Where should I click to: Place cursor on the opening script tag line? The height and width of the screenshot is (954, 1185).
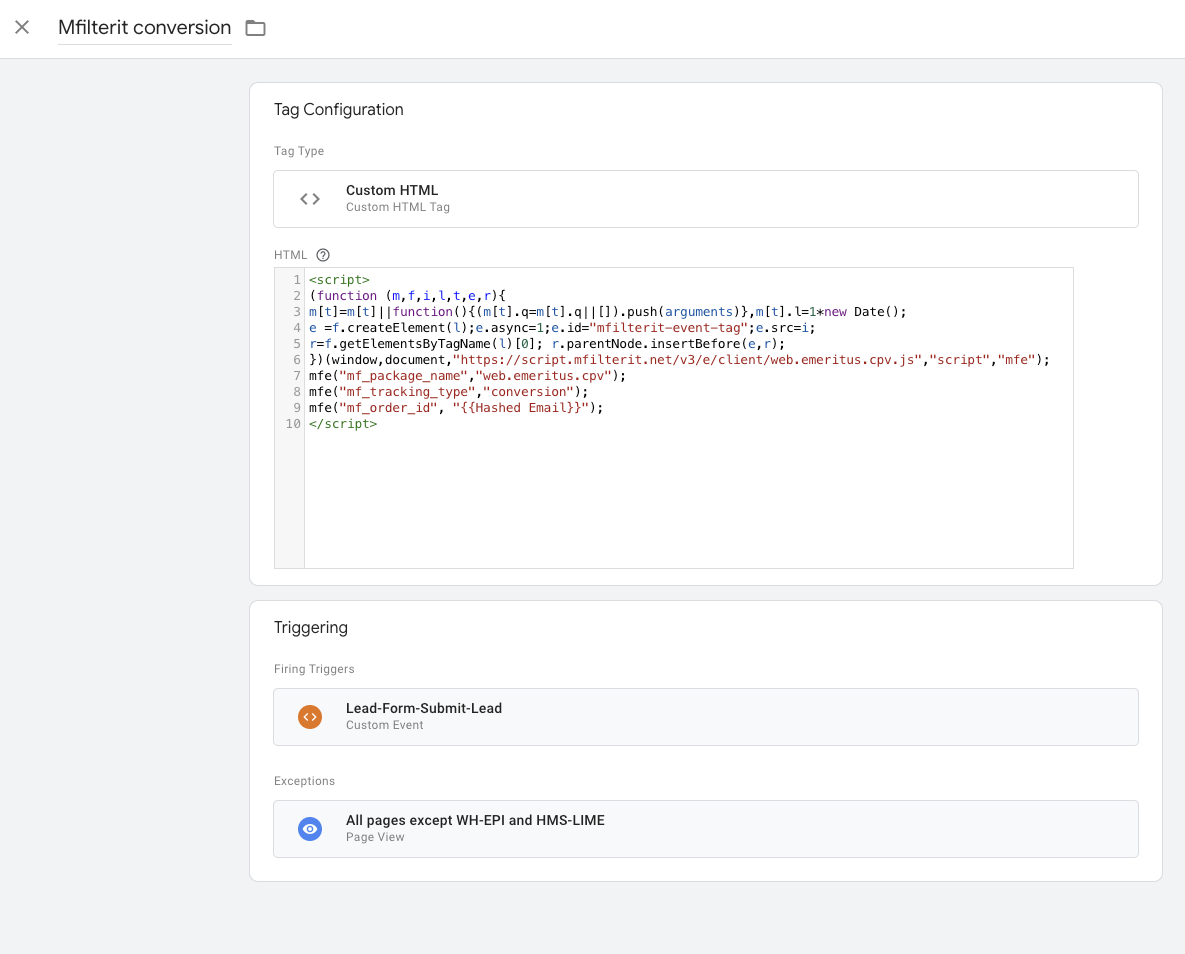pos(340,280)
